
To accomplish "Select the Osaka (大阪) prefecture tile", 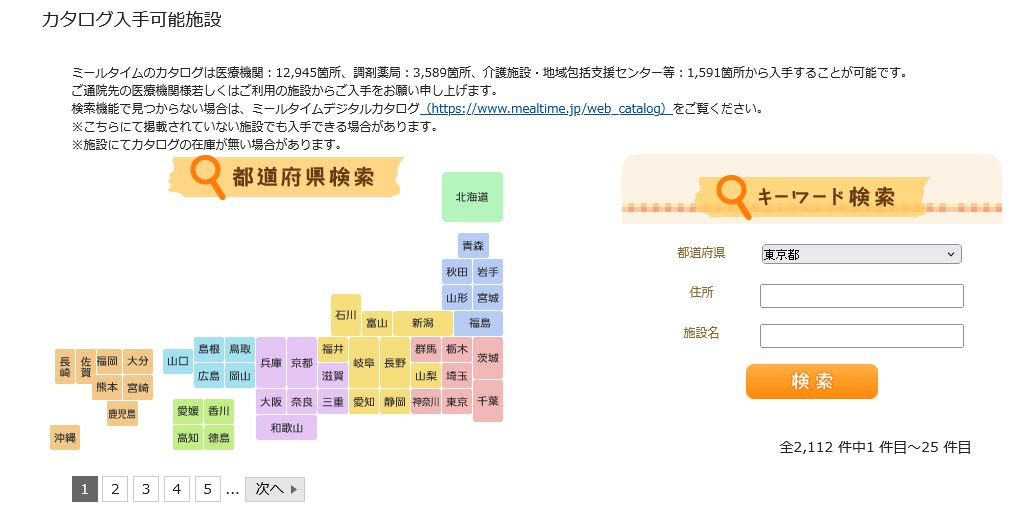I will [x=271, y=402].
